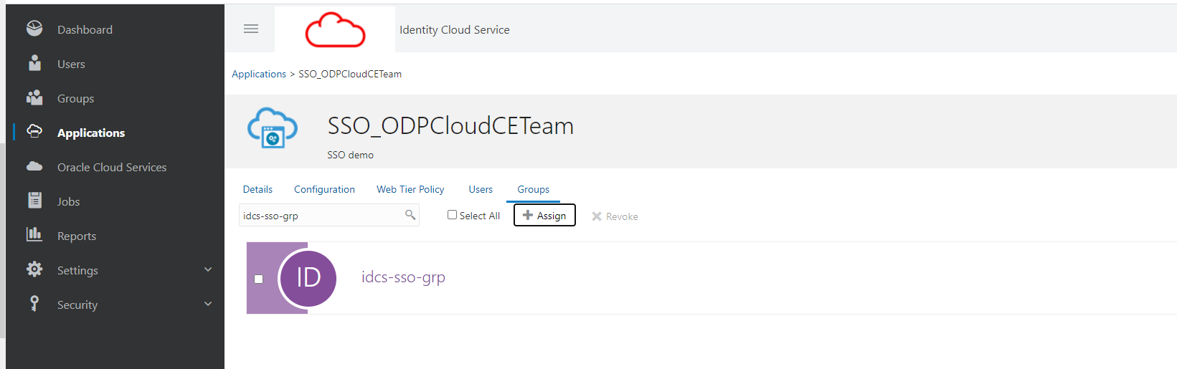Viewport: 1177px width, 369px height.
Task: Tick the idcs-sso-grp group checkbox
Action: (x=258, y=278)
